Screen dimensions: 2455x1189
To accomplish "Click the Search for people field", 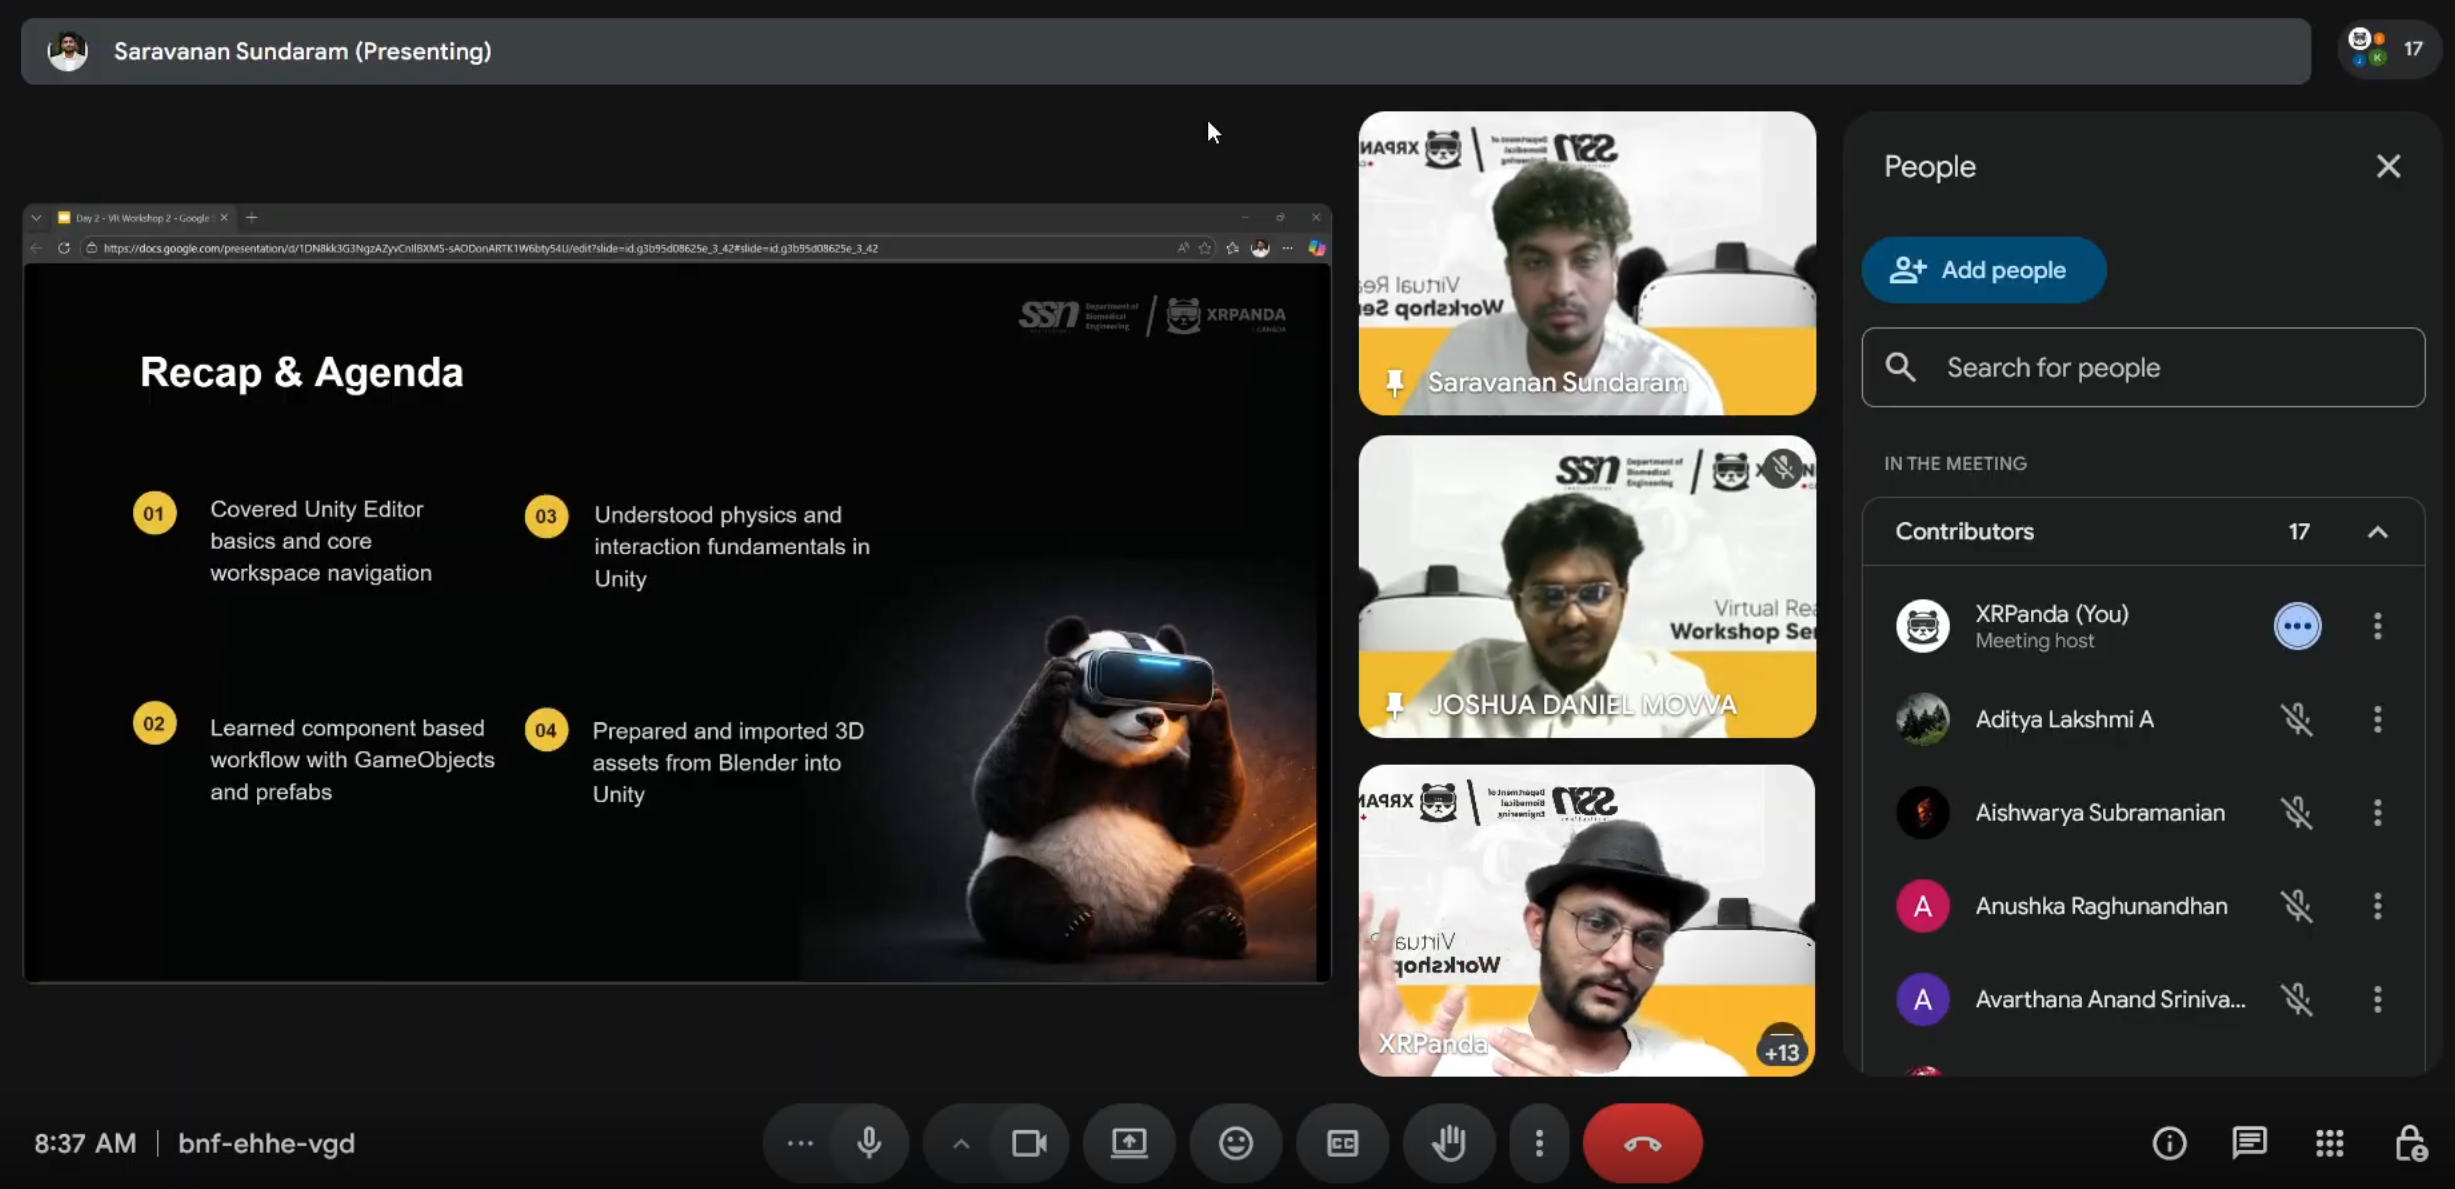I will pyautogui.click(x=2142, y=367).
